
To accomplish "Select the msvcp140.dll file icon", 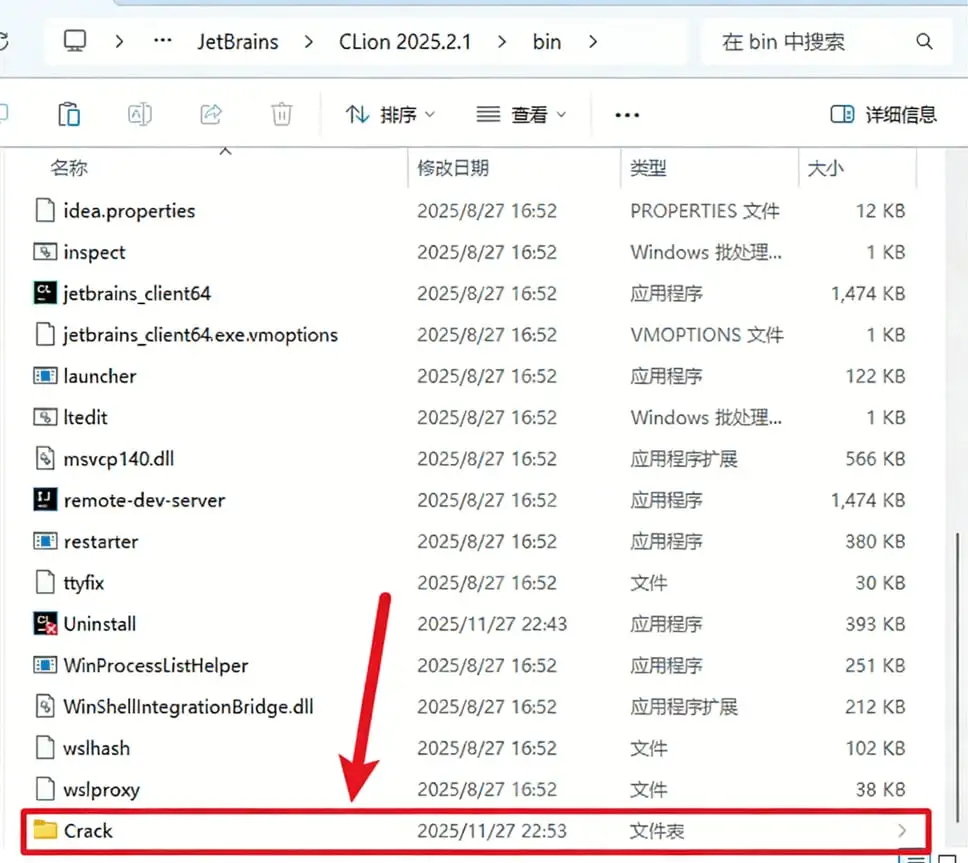I will click(x=45, y=459).
